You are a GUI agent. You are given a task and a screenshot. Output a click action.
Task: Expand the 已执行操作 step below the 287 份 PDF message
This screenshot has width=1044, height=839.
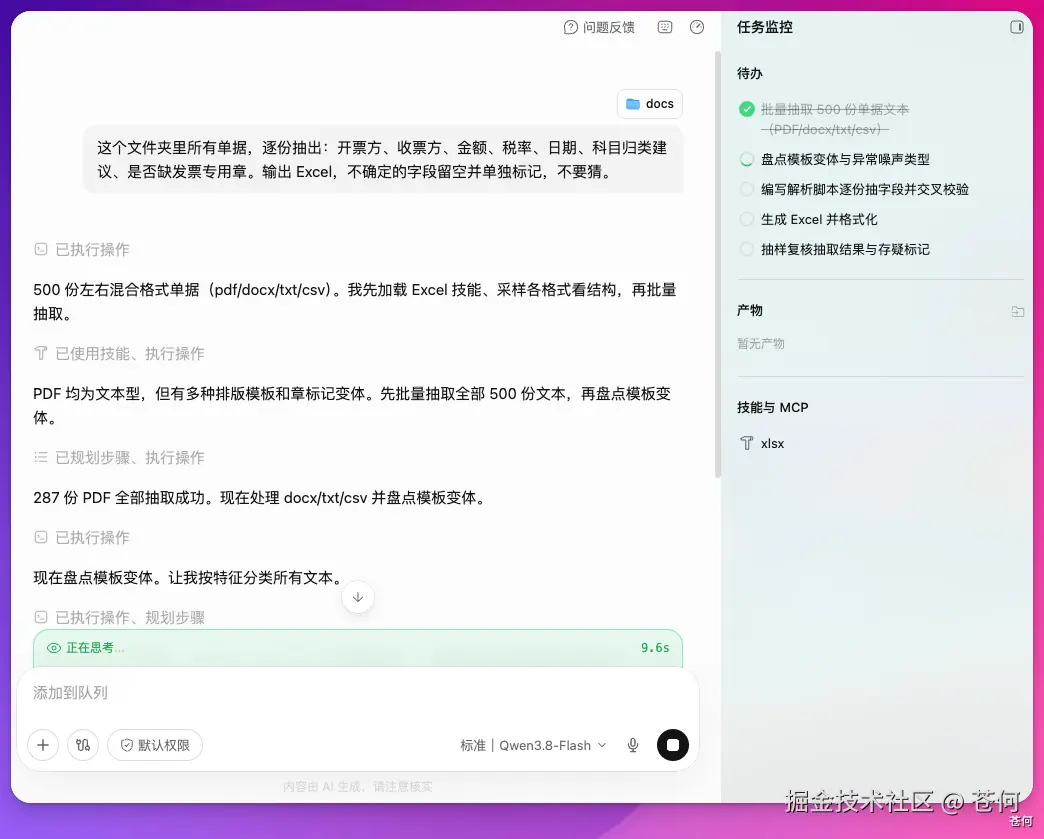coord(82,537)
